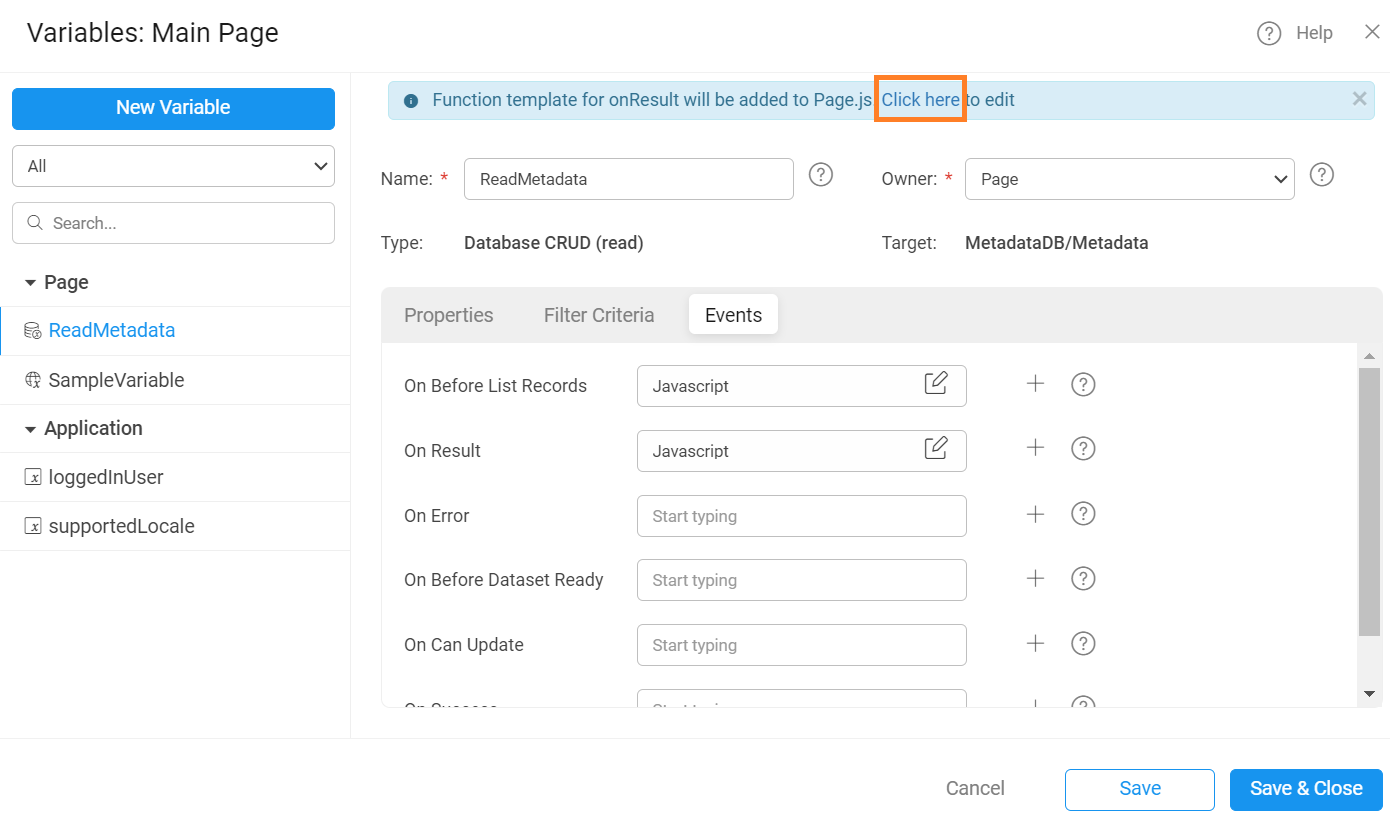This screenshot has width=1390, height=814.
Task: Click the New Variable button
Action: [173, 108]
